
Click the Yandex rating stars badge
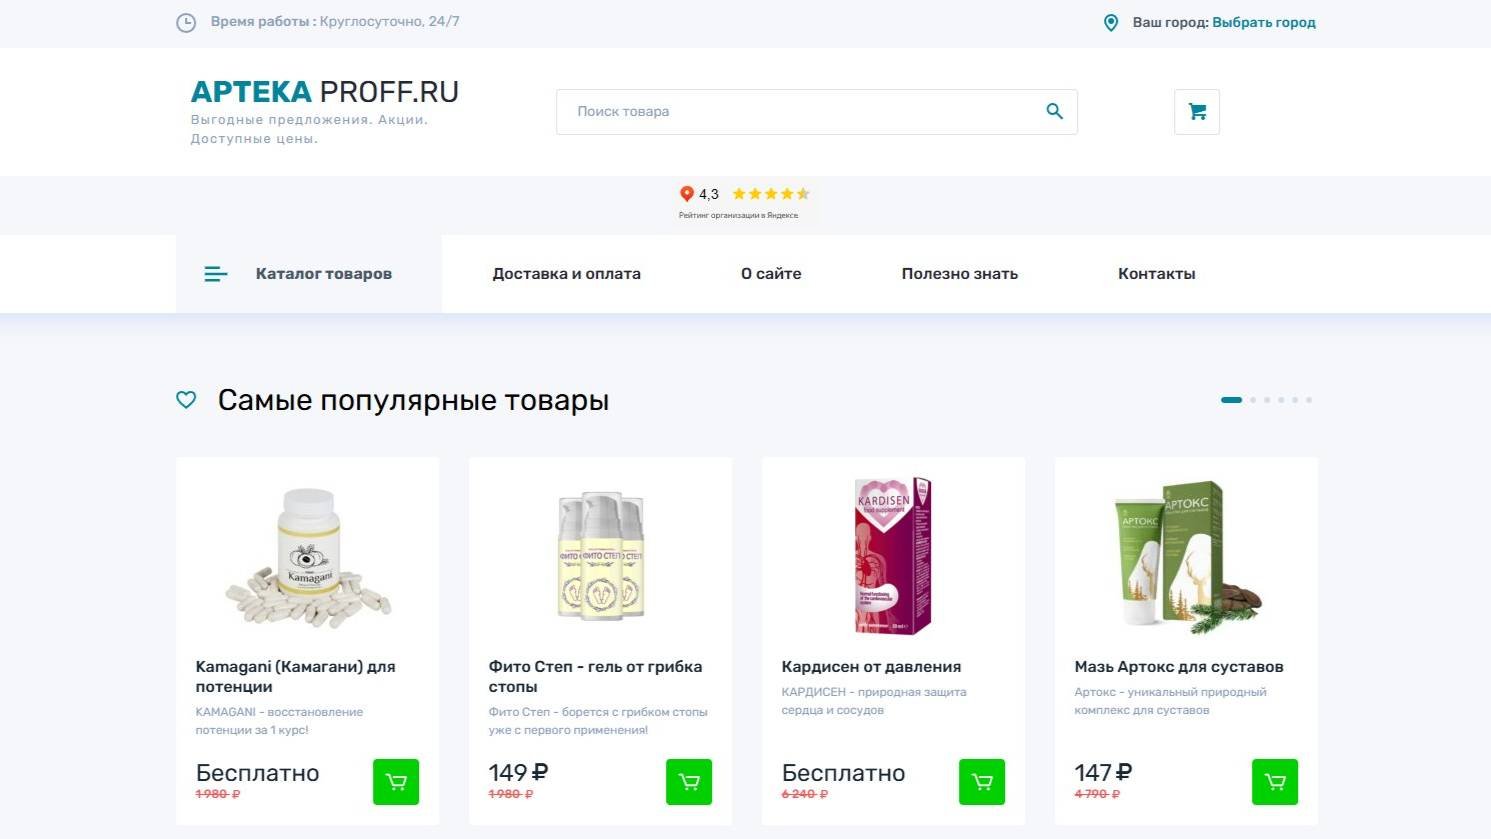(744, 201)
